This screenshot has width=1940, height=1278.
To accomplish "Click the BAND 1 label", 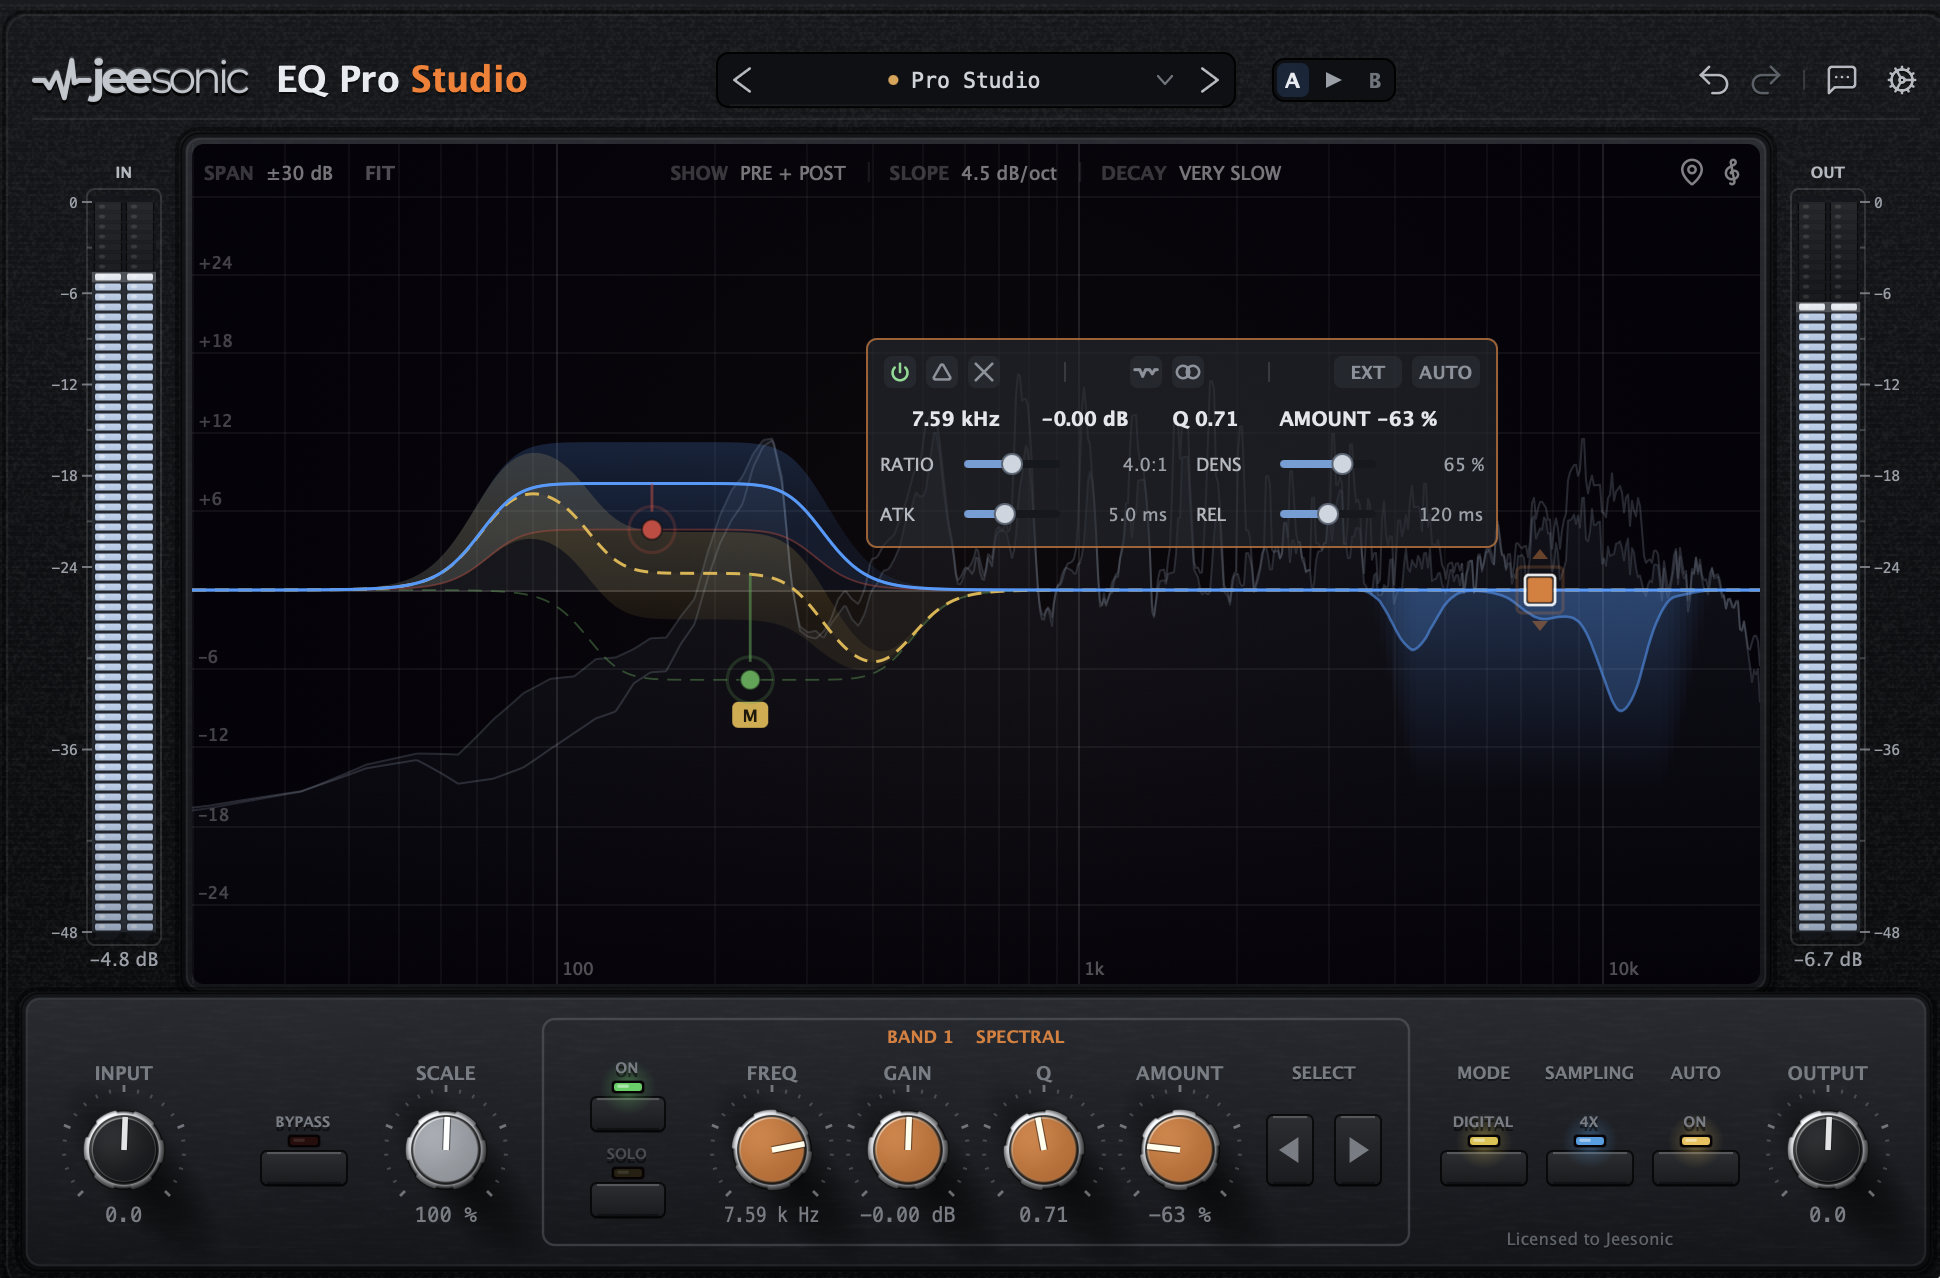I will [x=919, y=1037].
